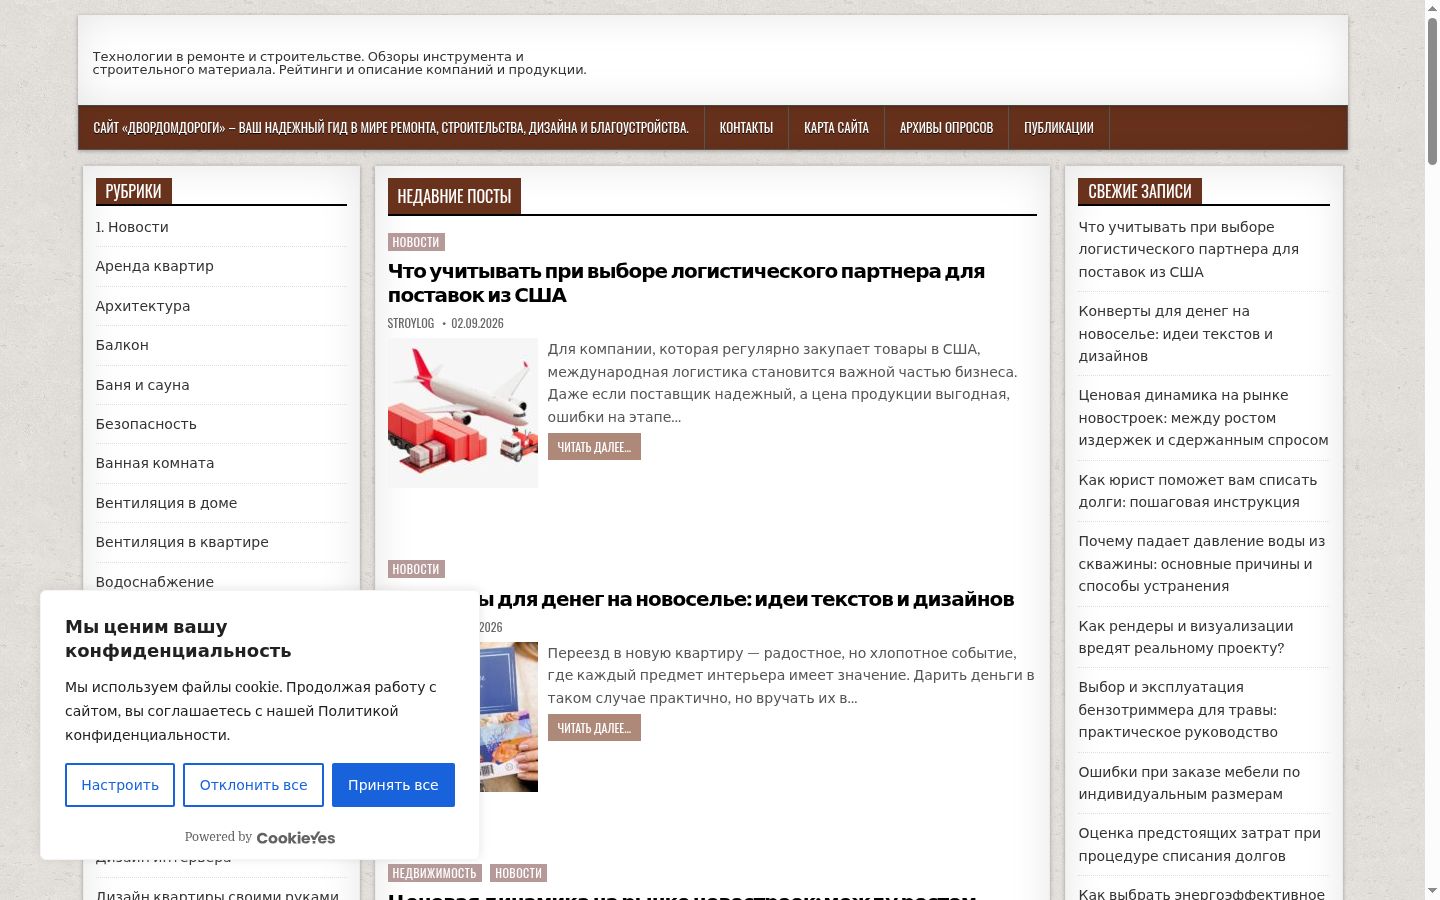1440x900 pixels.
Task: Open the logistics partner post title
Action: [x=686, y=283]
